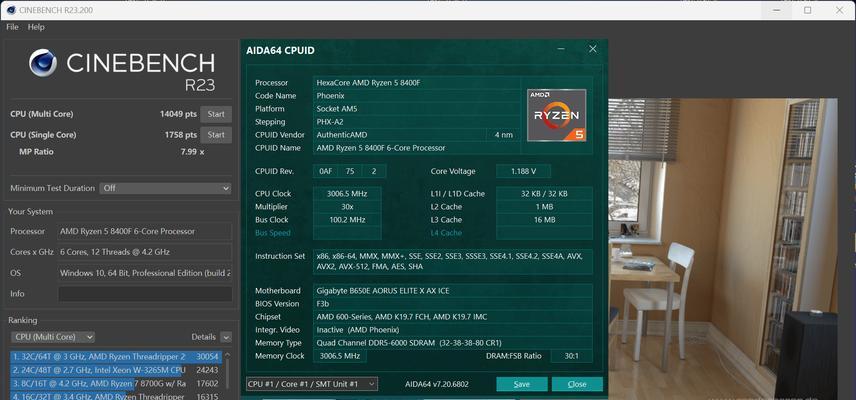
Task: Click the DRAM:FSB Ratio 30:1 value
Action: point(572,356)
